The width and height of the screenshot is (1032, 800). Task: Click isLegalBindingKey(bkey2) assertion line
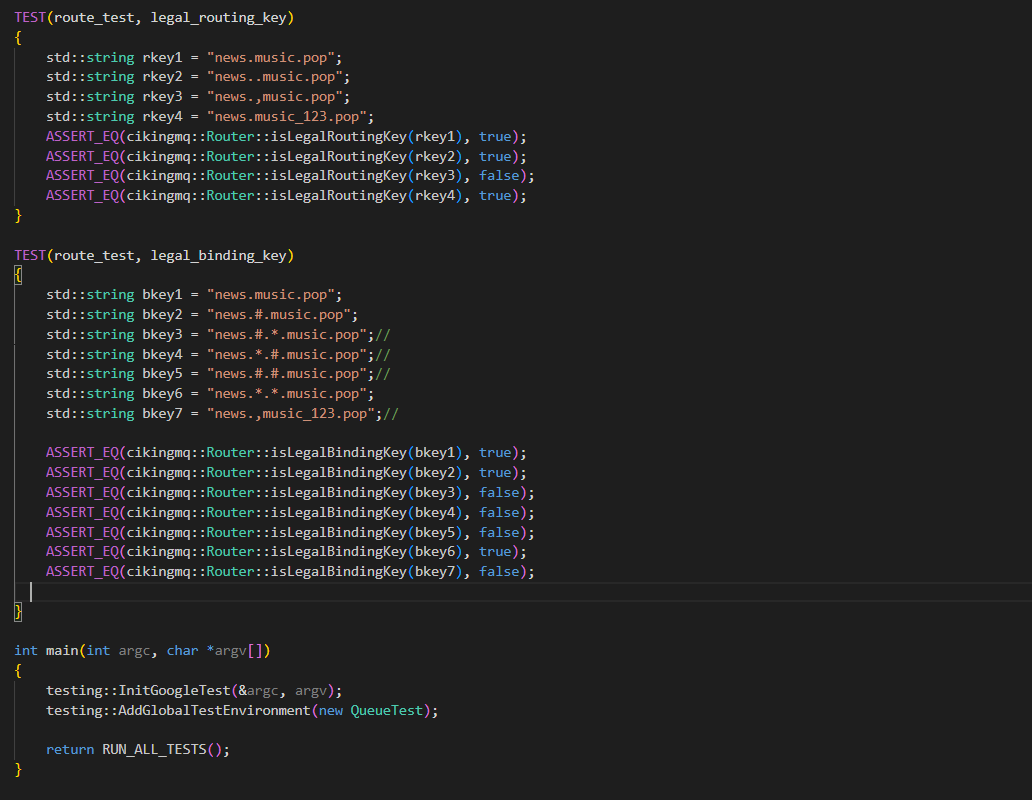click(286, 472)
